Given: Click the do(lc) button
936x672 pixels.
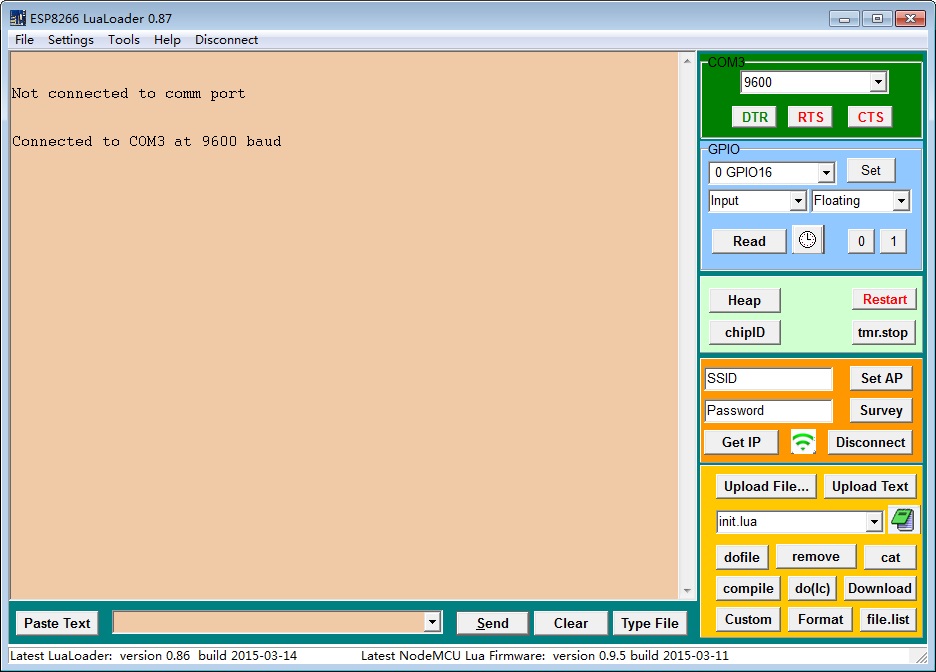Looking at the screenshot, I should tap(812, 588).
